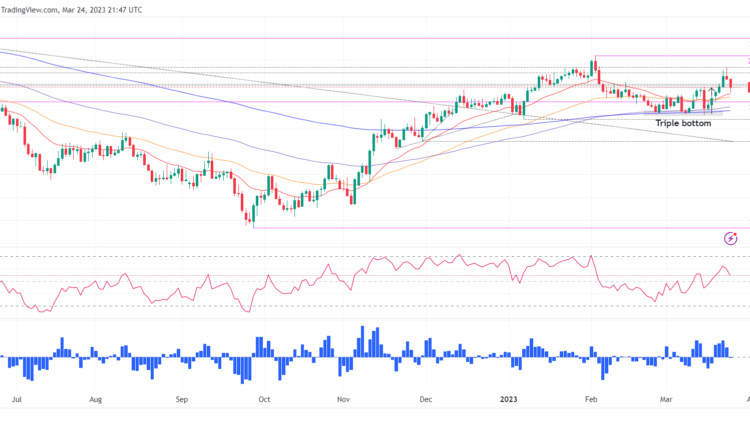This screenshot has height=430, width=750.
Task: Select the Aug date axis label
Action: pyautogui.click(x=95, y=398)
